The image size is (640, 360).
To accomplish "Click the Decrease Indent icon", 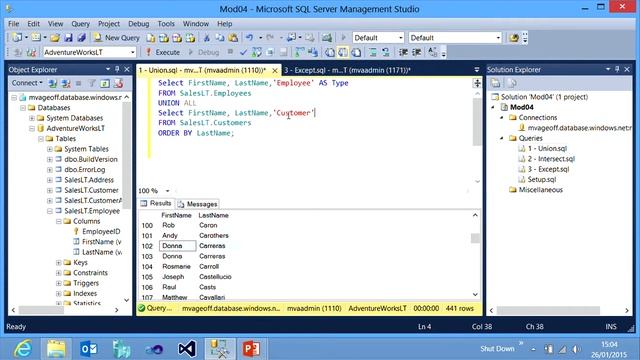I will click(x=403, y=52).
